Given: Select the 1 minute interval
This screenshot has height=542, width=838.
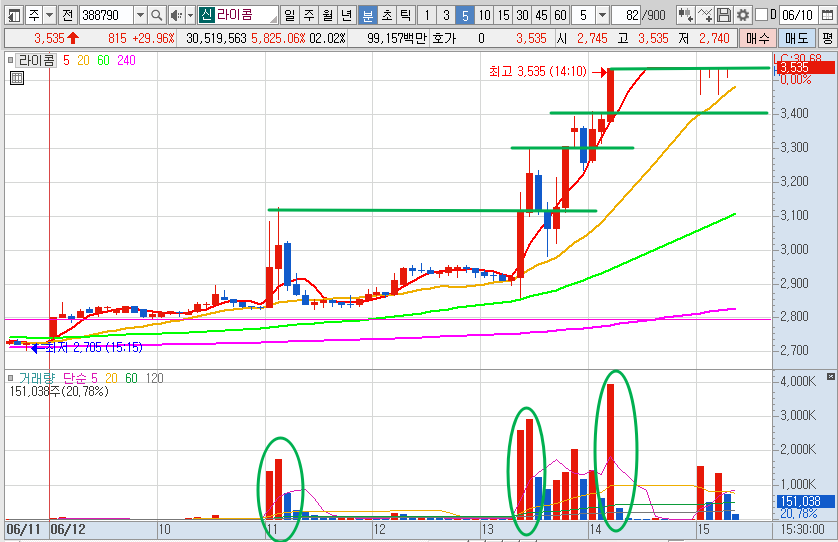Looking at the screenshot, I should [427, 15].
